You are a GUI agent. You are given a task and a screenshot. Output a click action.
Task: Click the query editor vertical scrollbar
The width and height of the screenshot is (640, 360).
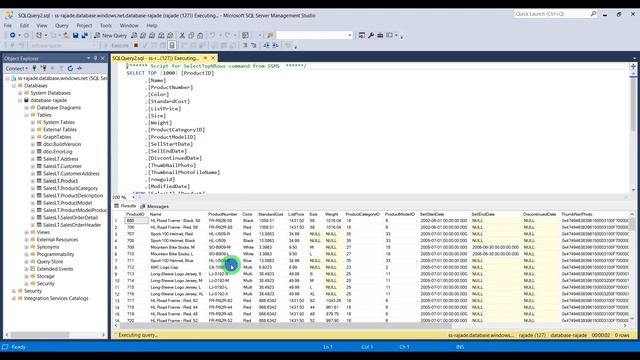[x=633, y=104]
